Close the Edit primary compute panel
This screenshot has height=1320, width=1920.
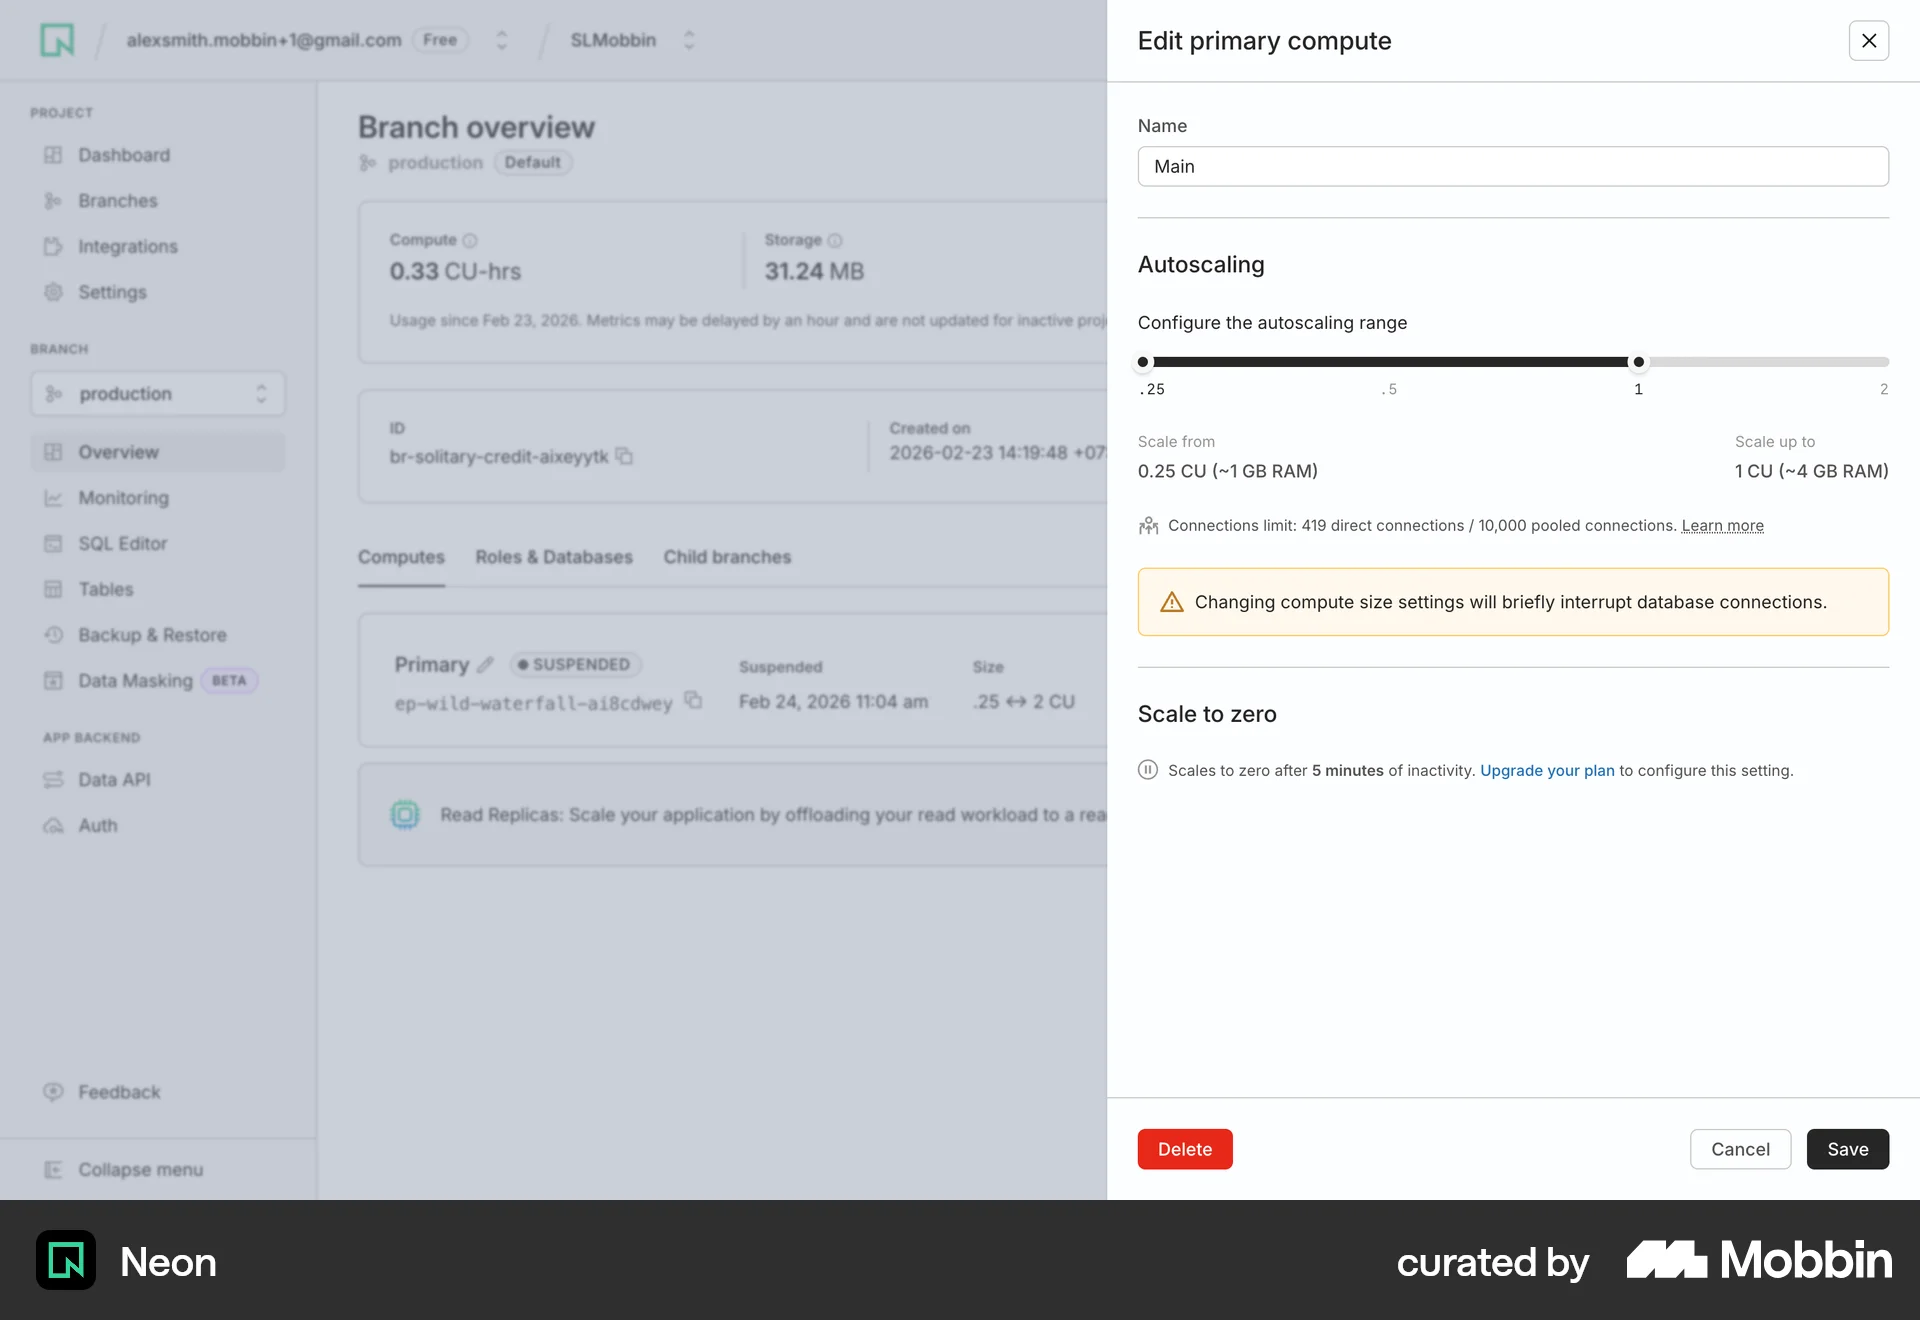click(1868, 41)
